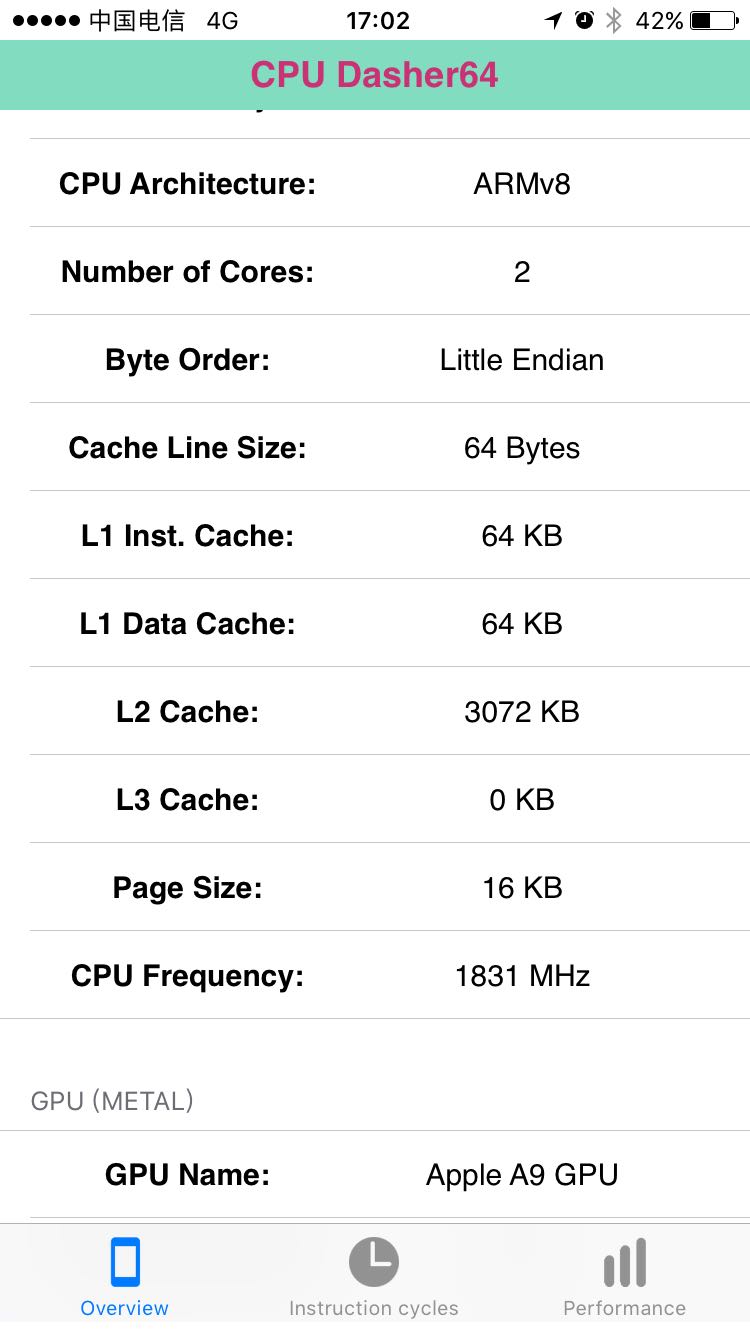Switch to the Performance tab label

coord(624,1308)
